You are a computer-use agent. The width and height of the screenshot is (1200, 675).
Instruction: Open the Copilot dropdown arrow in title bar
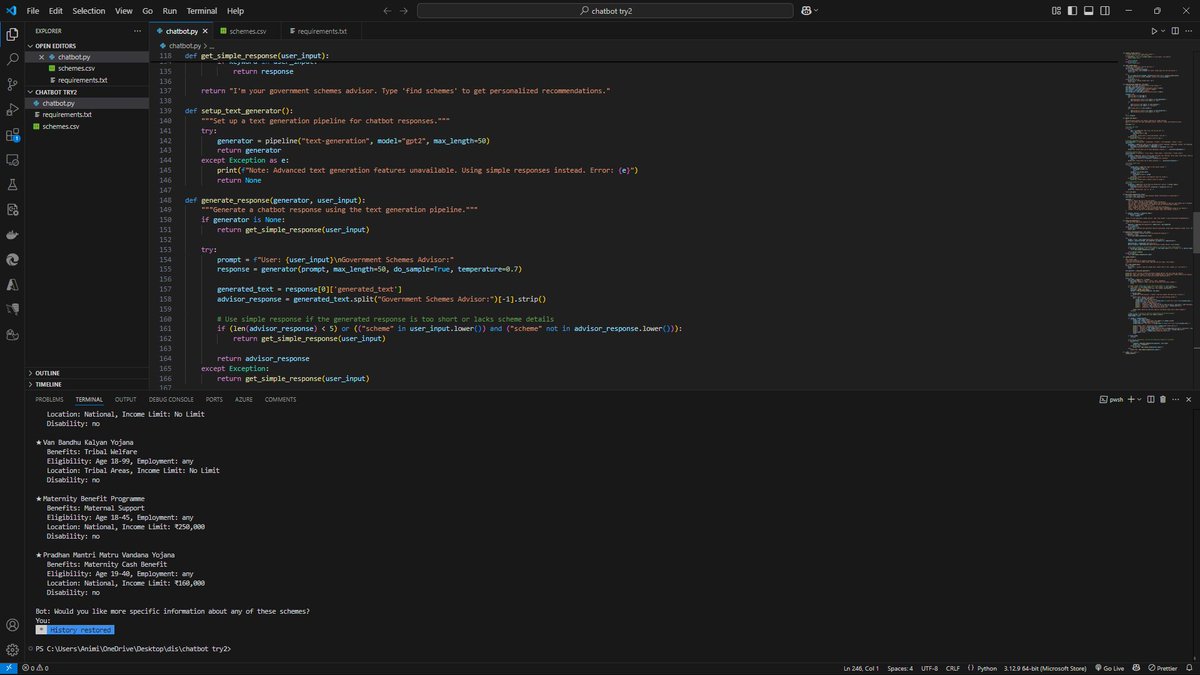click(x=816, y=10)
